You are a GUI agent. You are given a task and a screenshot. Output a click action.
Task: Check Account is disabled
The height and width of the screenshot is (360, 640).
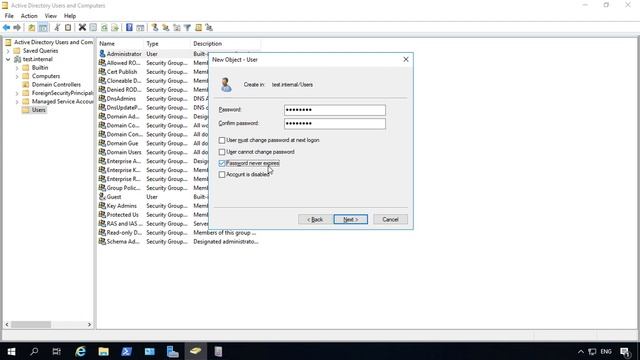click(x=222, y=175)
